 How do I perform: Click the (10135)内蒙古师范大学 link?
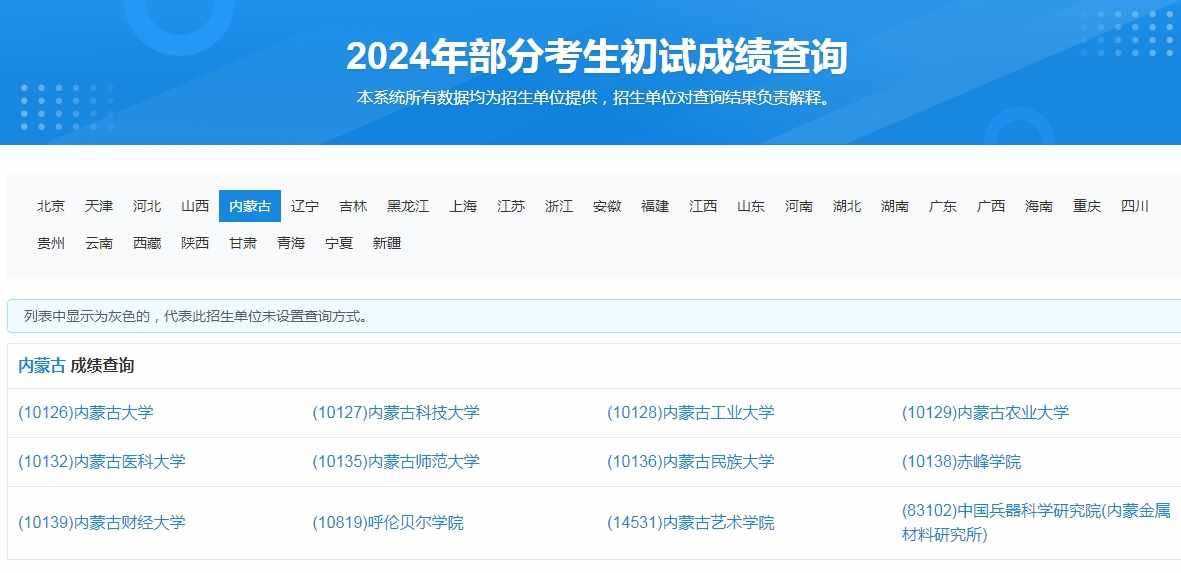(396, 462)
